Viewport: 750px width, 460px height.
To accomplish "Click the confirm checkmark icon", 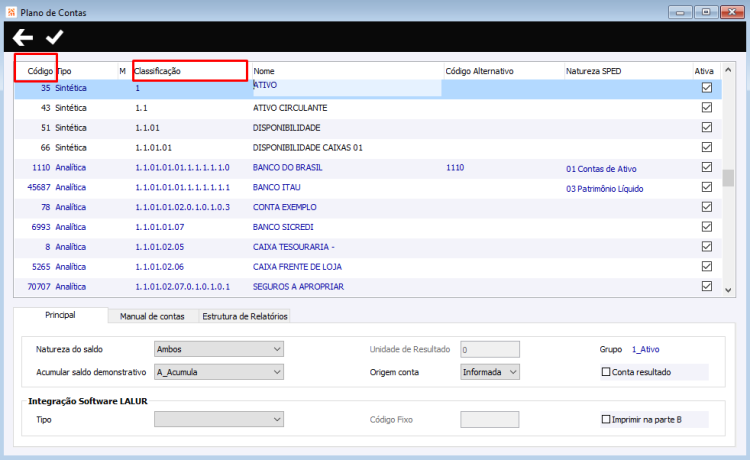I will (55, 37).
